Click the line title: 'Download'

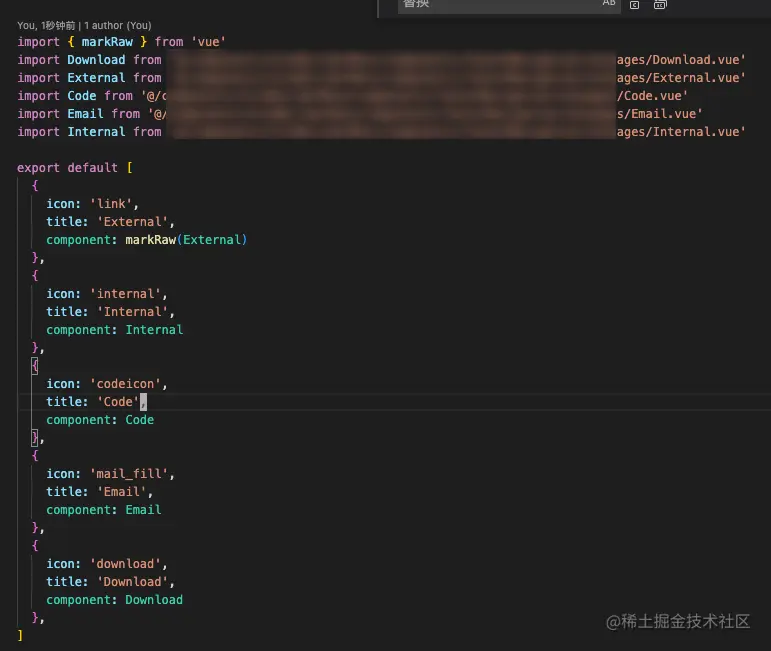pyautogui.click(x=110, y=582)
